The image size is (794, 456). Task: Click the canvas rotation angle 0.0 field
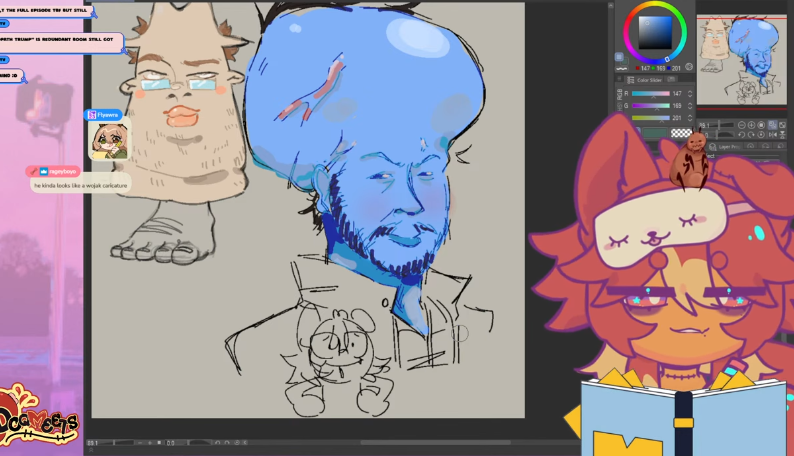[171, 443]
